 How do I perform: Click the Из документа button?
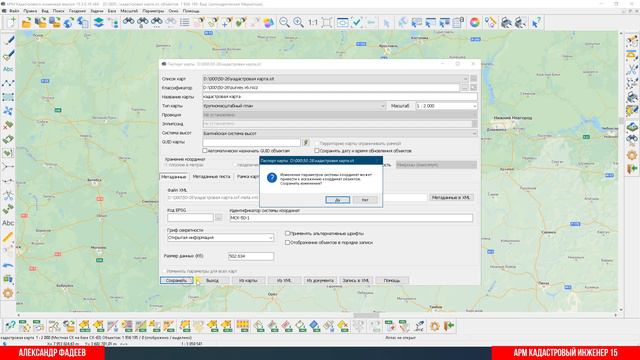(320, 280)
